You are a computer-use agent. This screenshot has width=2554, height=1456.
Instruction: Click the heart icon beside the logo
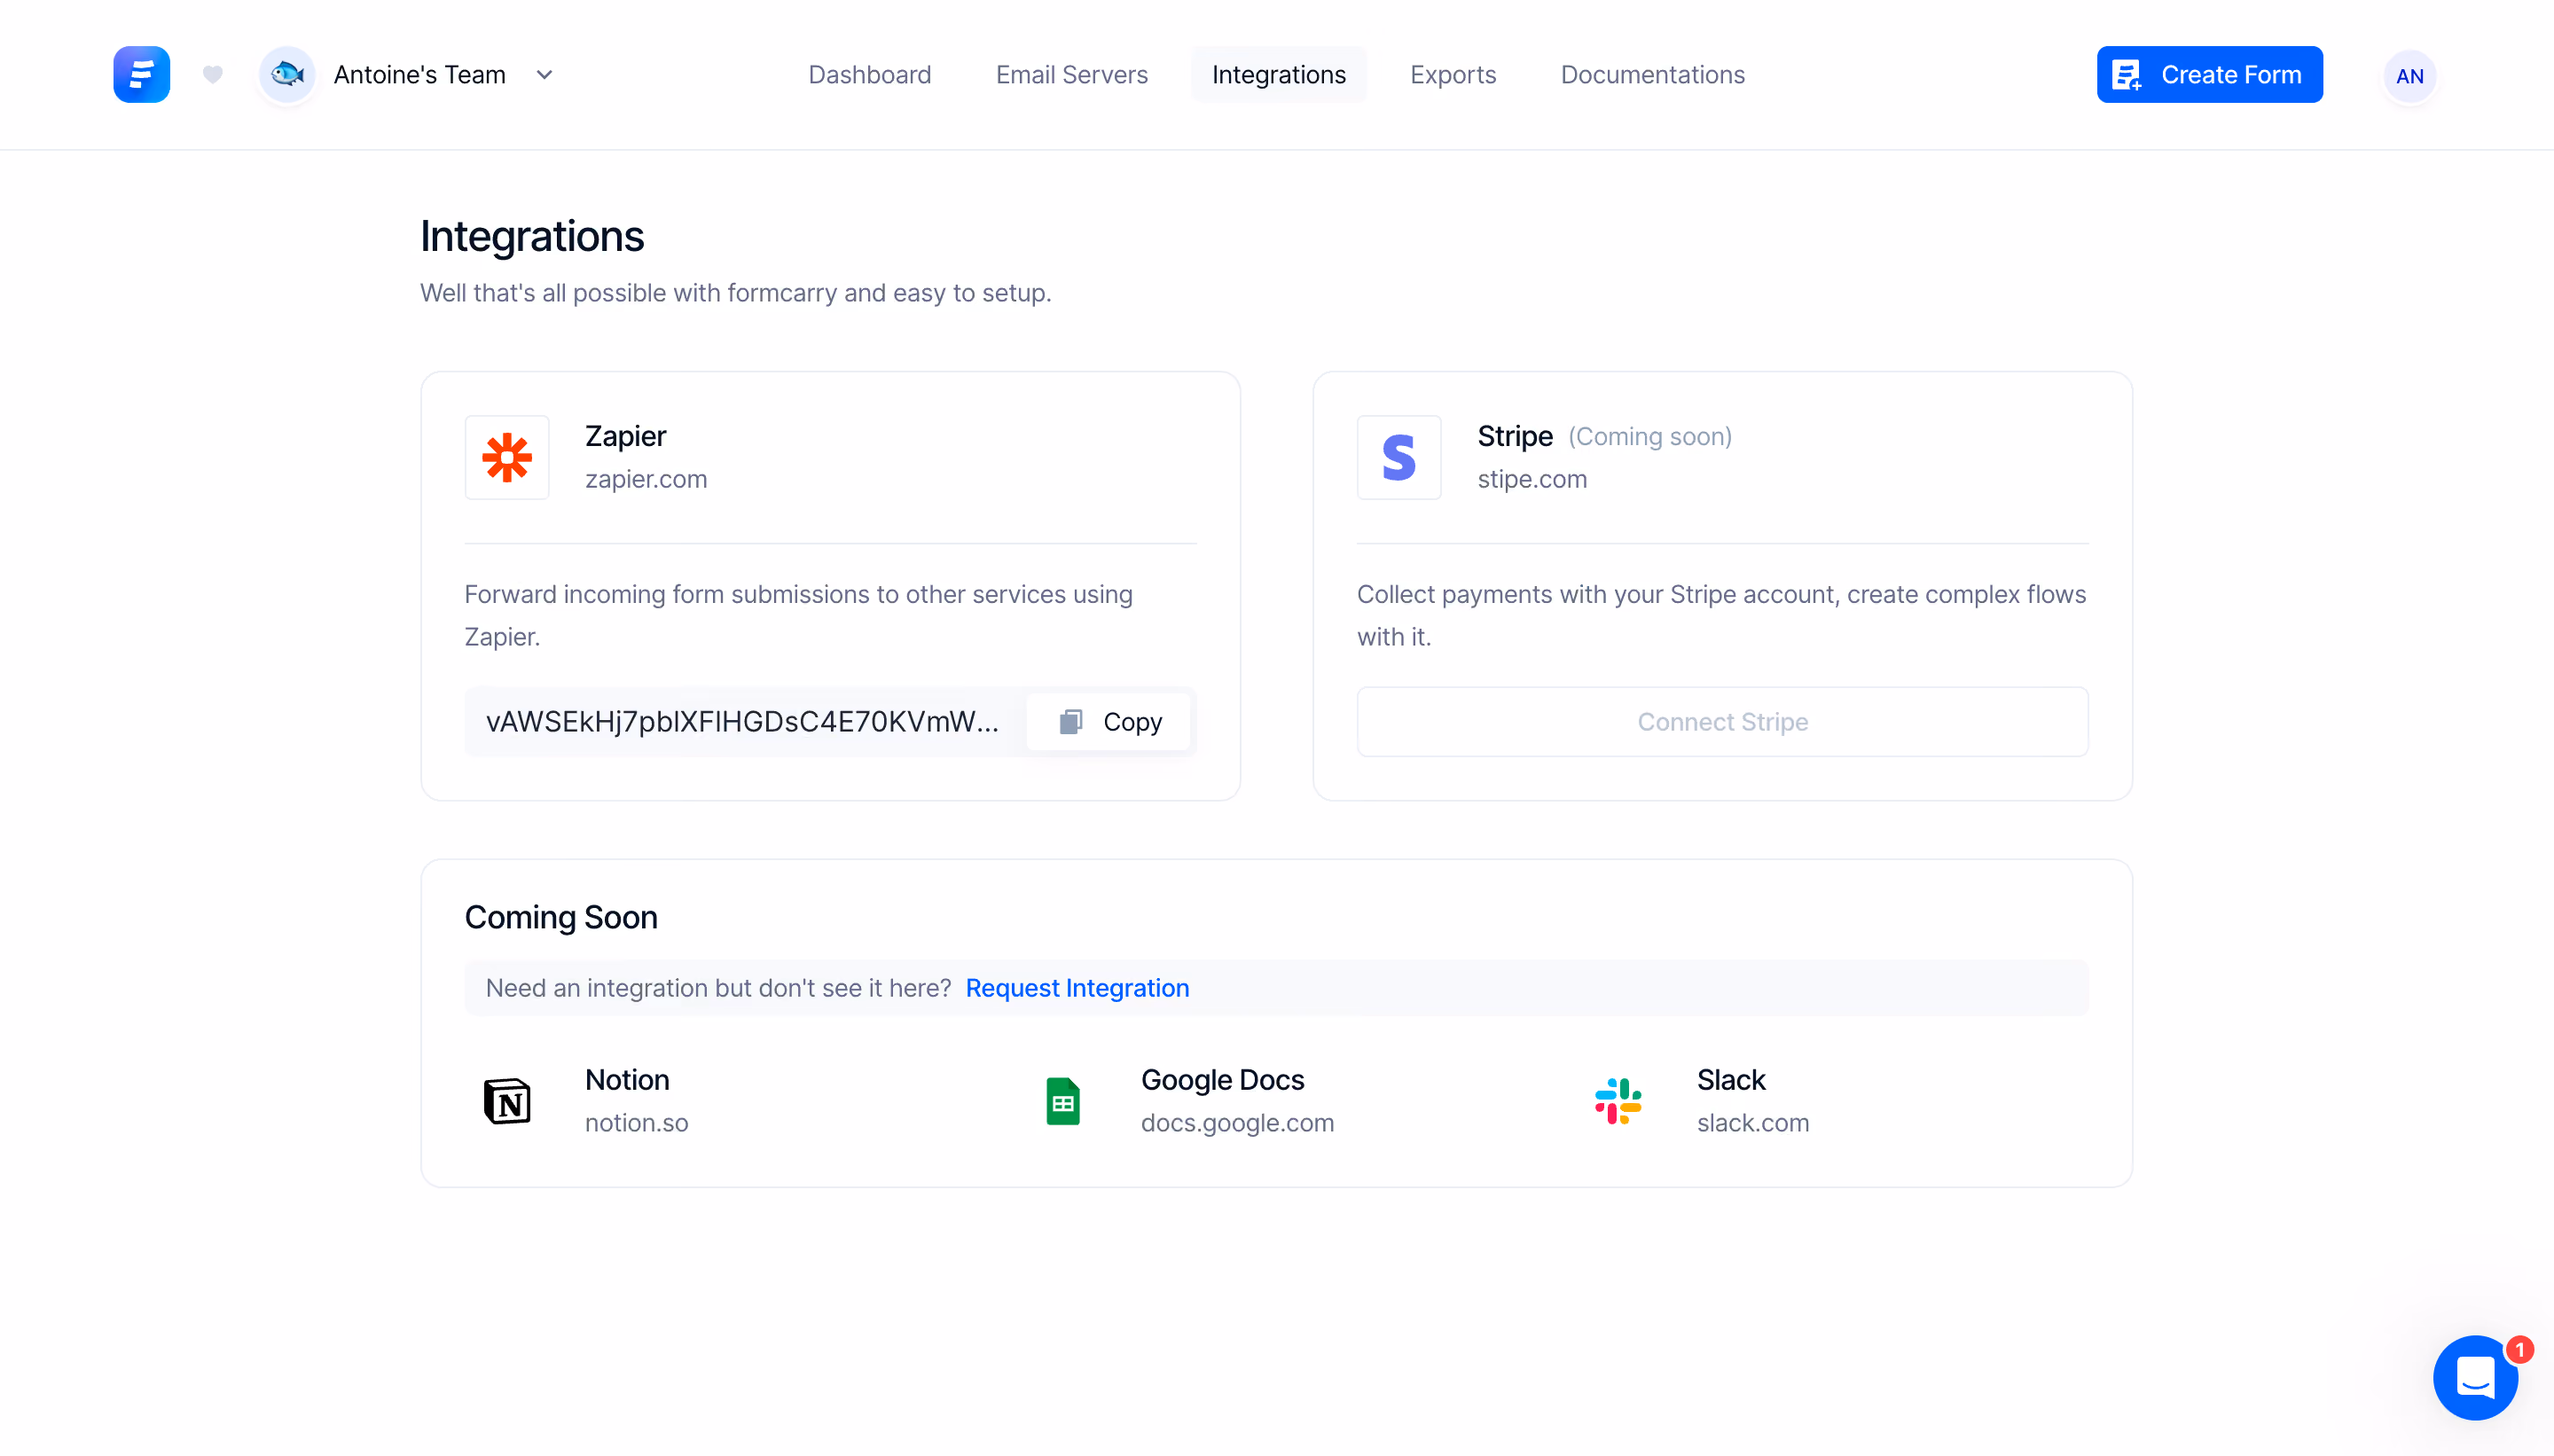click(x=212, y=74)
